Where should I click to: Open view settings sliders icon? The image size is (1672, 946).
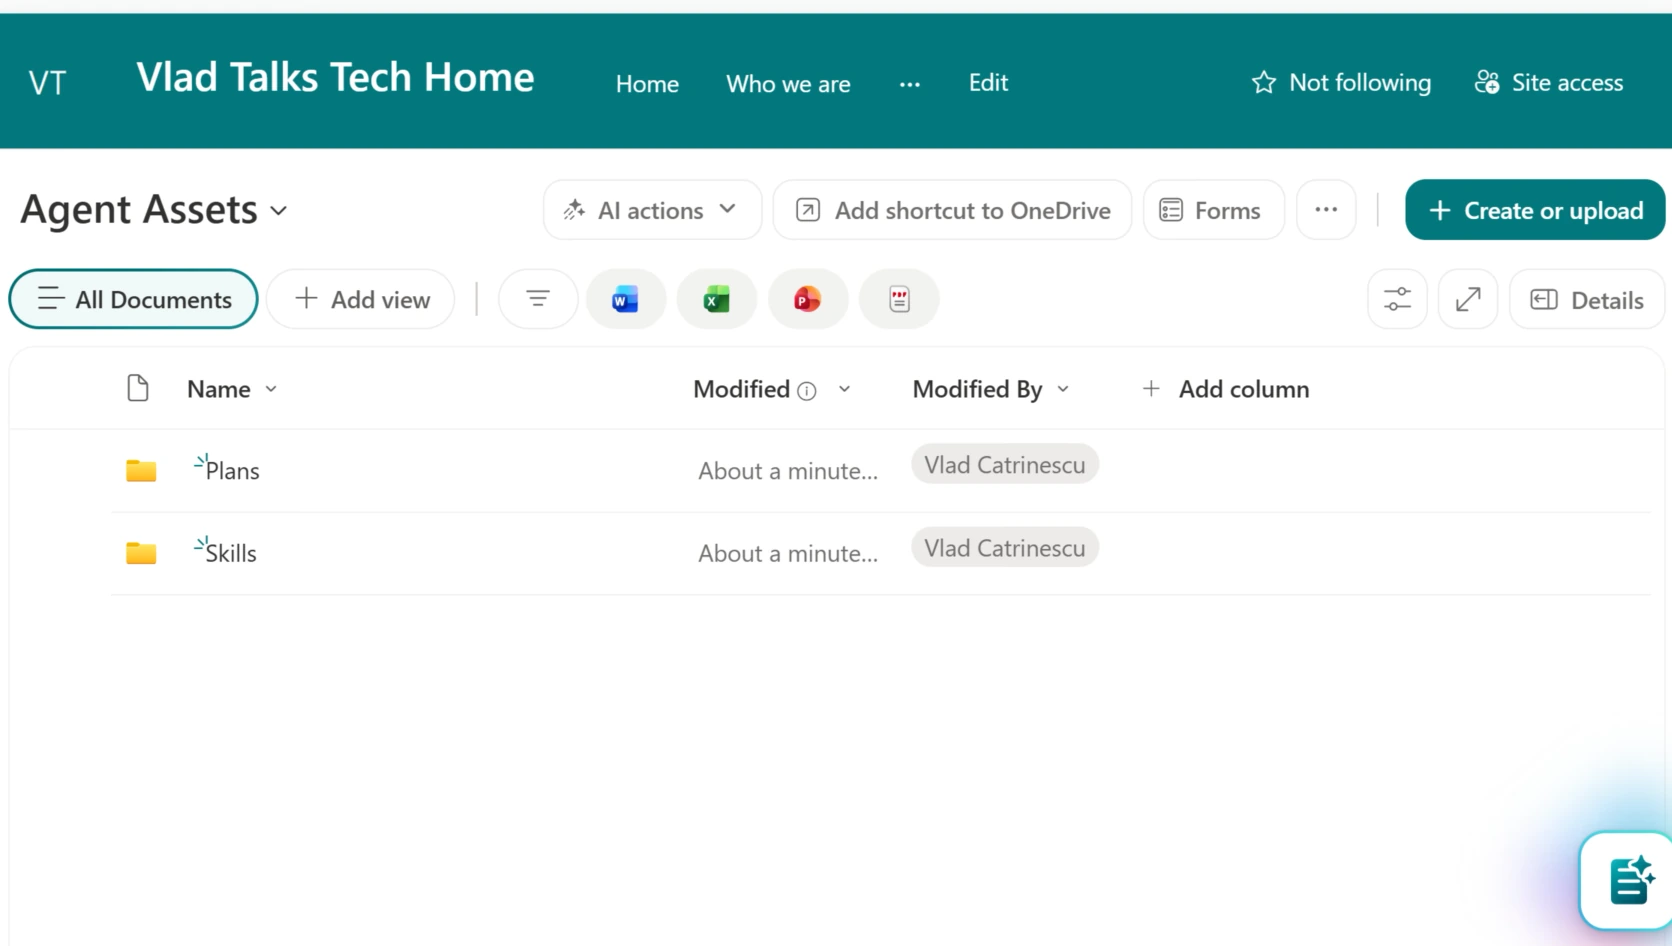point(1397,299)
